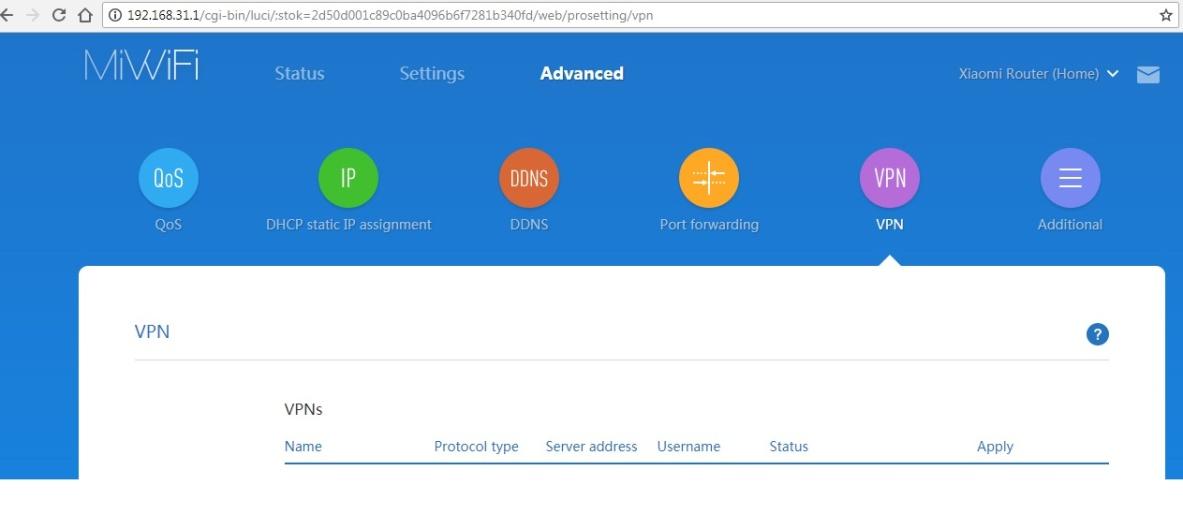Select the purple VPN icon
1183x529 pixels.
(x=889, y=180)
